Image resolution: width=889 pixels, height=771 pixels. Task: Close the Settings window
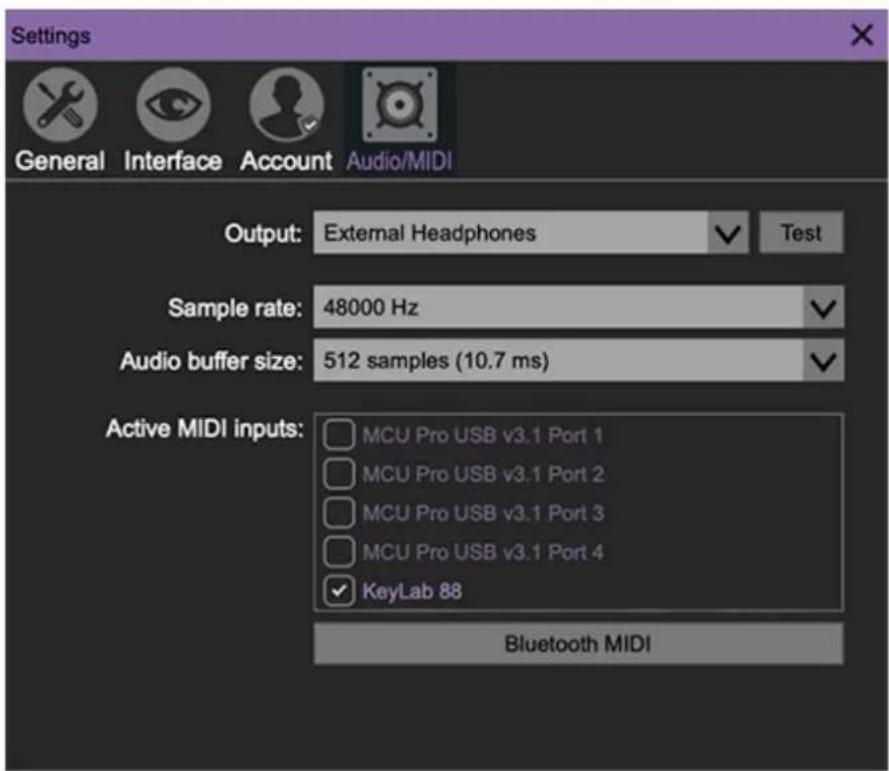tap(862, 35)
